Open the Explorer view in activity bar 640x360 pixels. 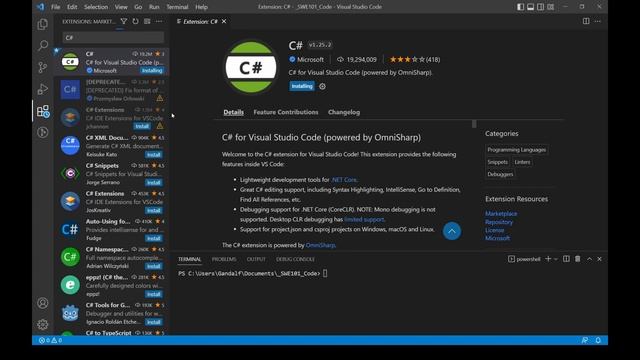42,24
